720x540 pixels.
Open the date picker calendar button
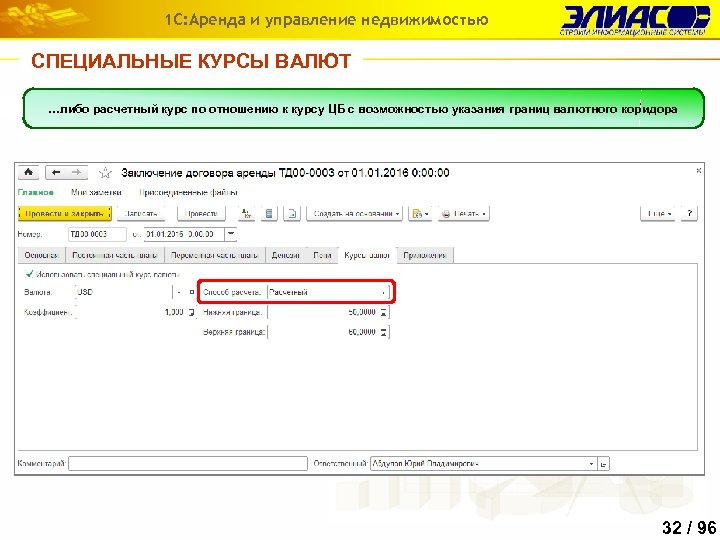click(231, 234)
